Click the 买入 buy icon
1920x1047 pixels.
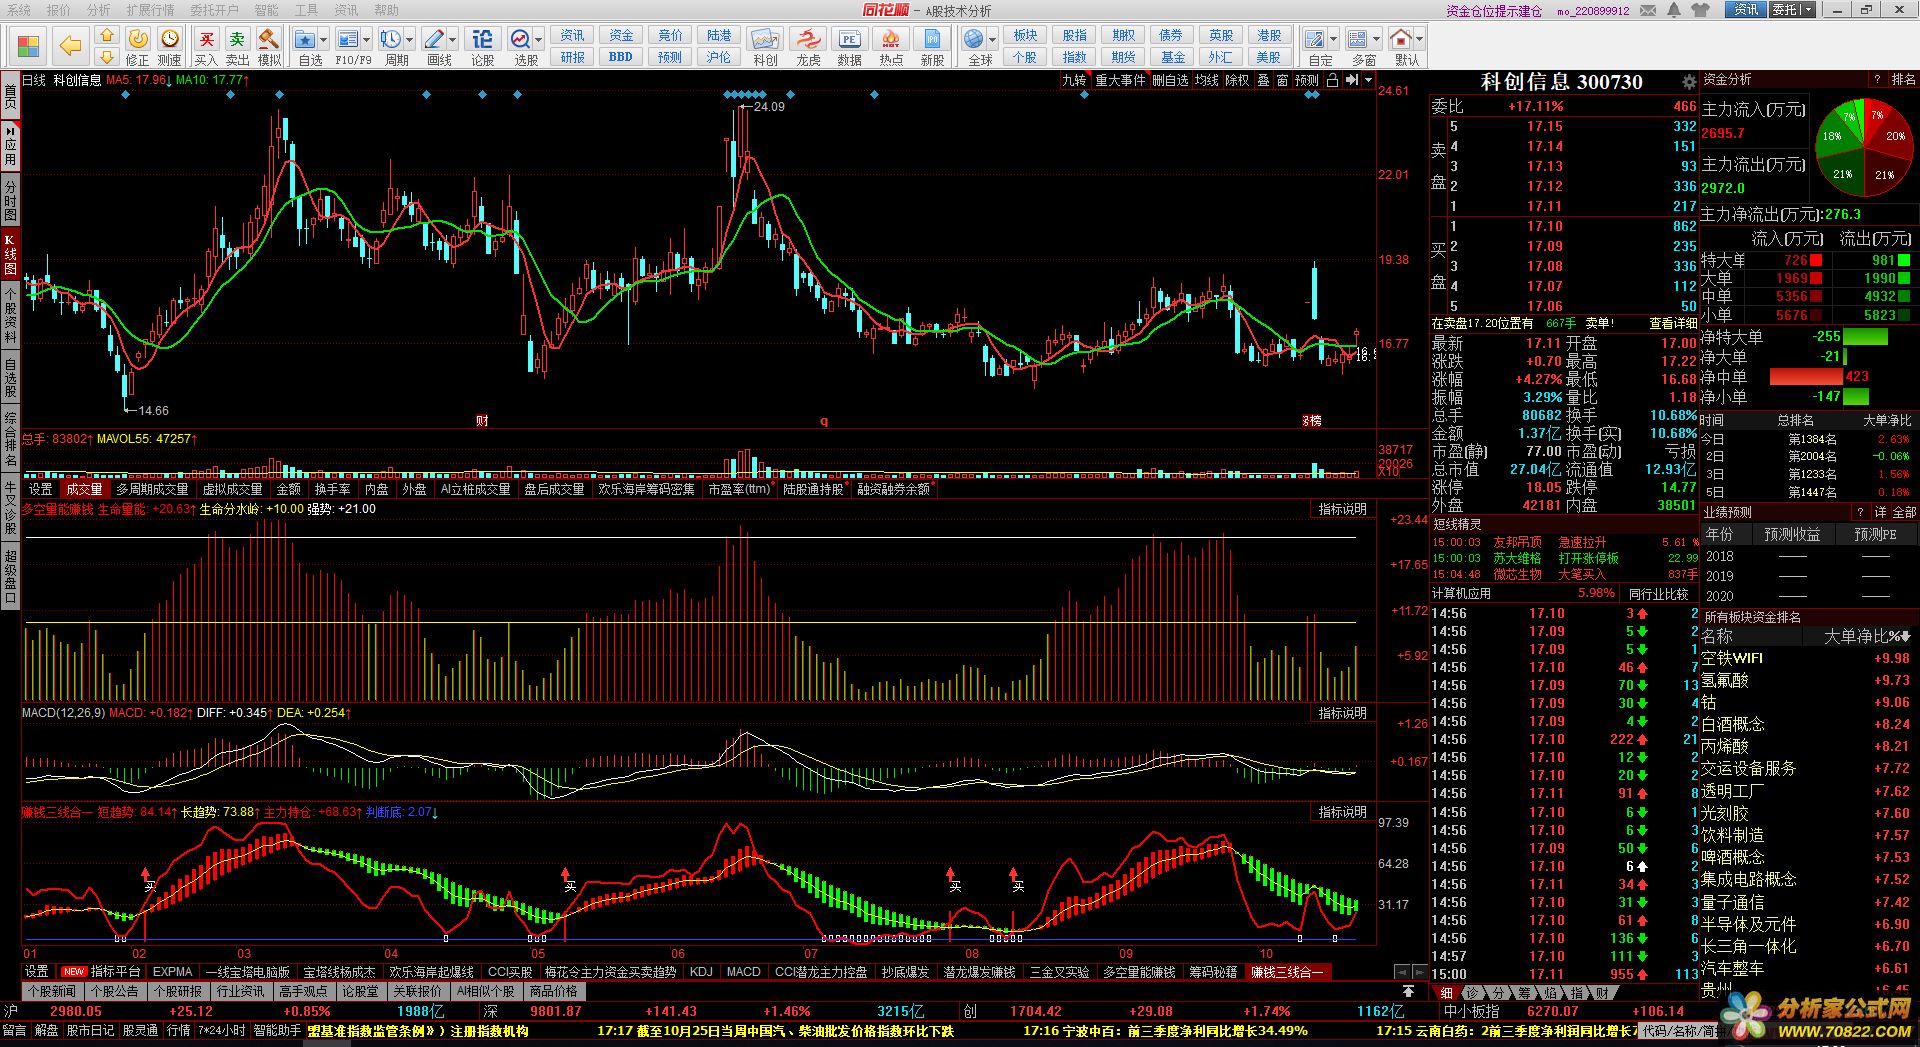point(206,39)
